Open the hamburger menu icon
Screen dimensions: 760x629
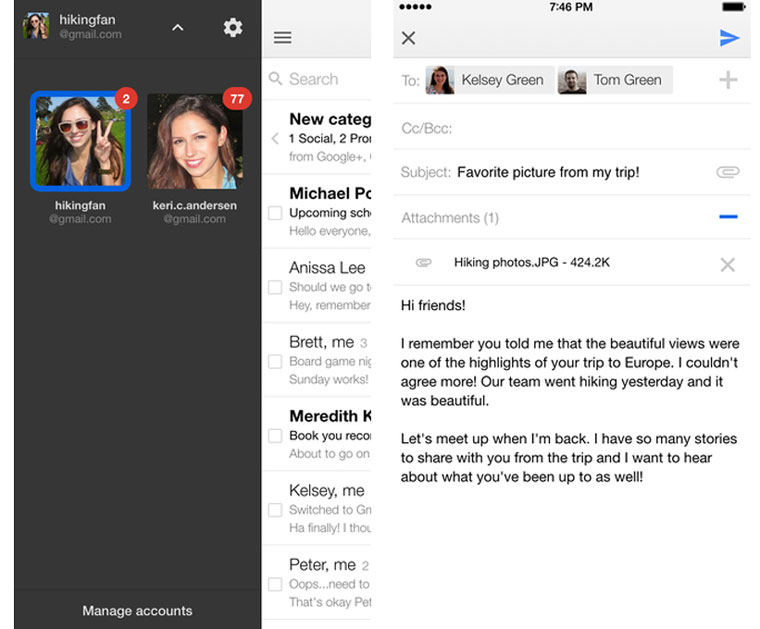click(x=283, y=38)
